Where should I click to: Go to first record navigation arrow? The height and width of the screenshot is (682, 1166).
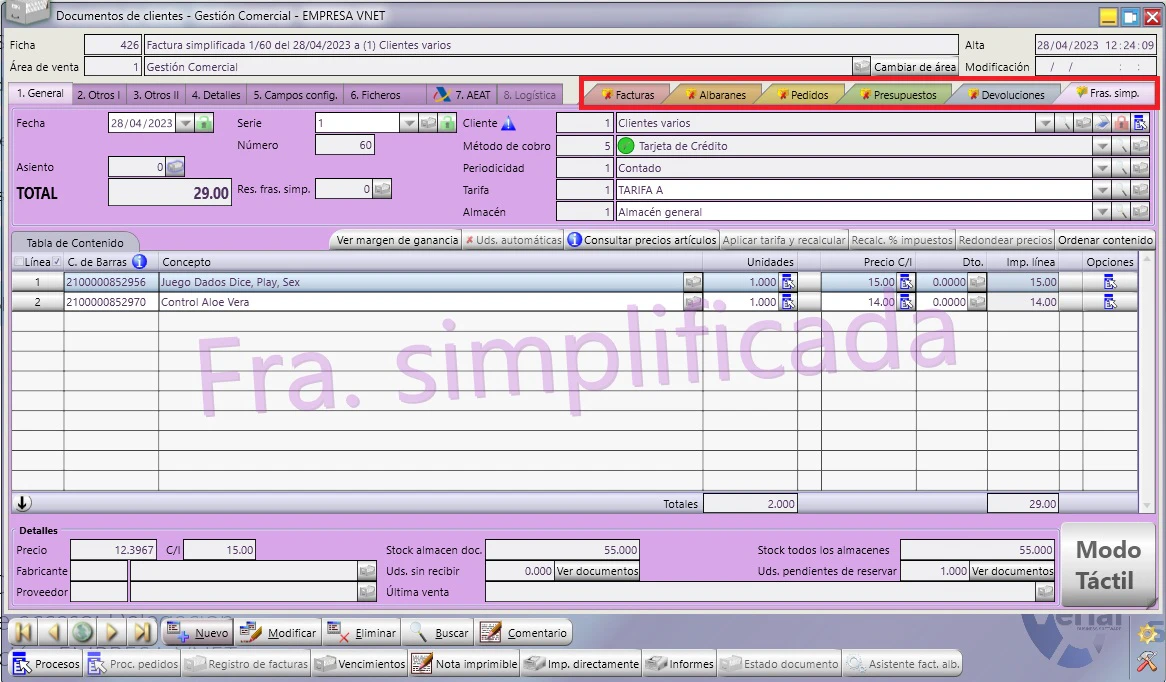click(24, 632)
